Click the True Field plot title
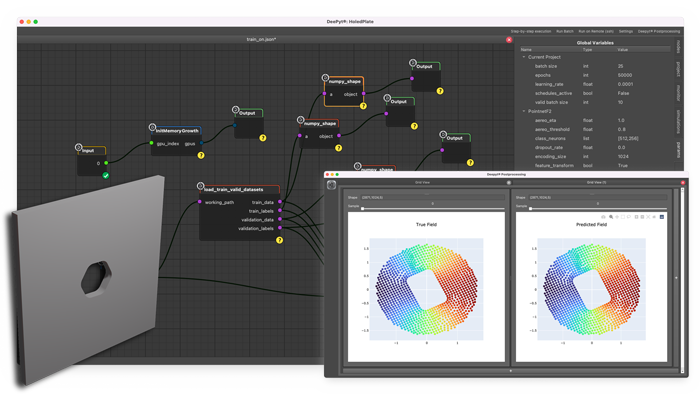The image size is (700, 394). (x=426, y=224)
